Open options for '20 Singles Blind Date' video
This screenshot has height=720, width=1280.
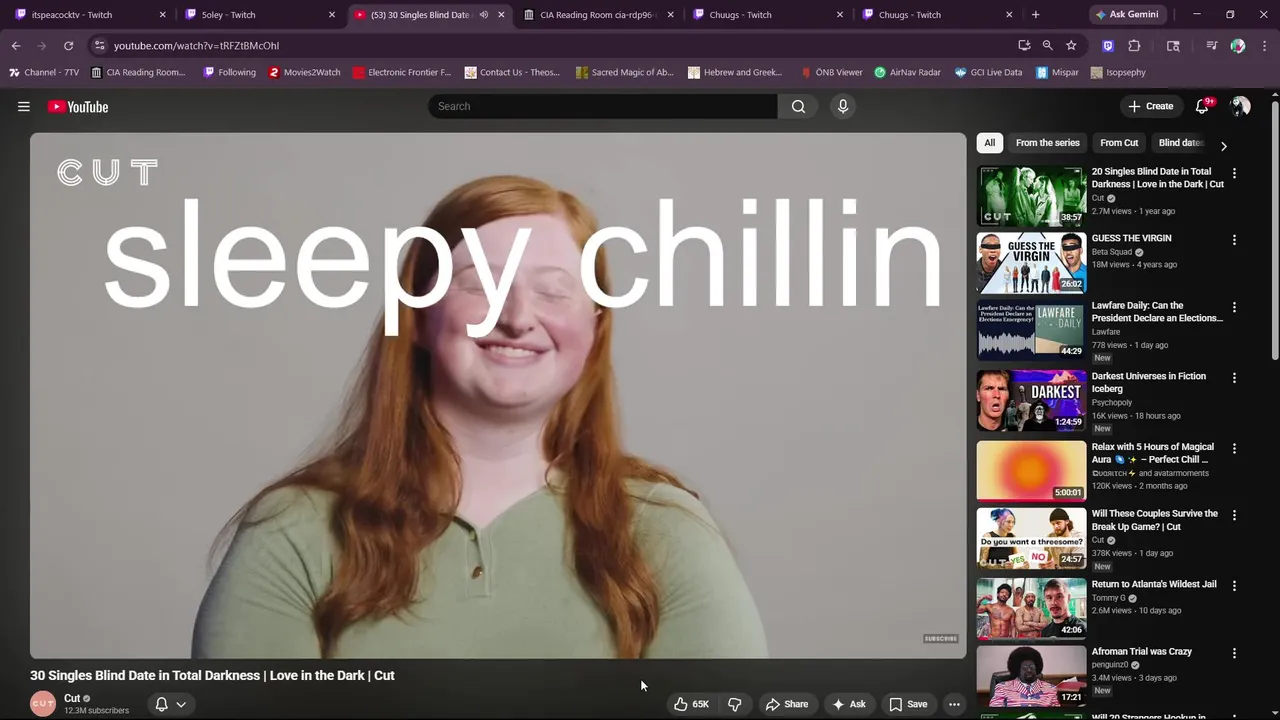pos(1234,173)
